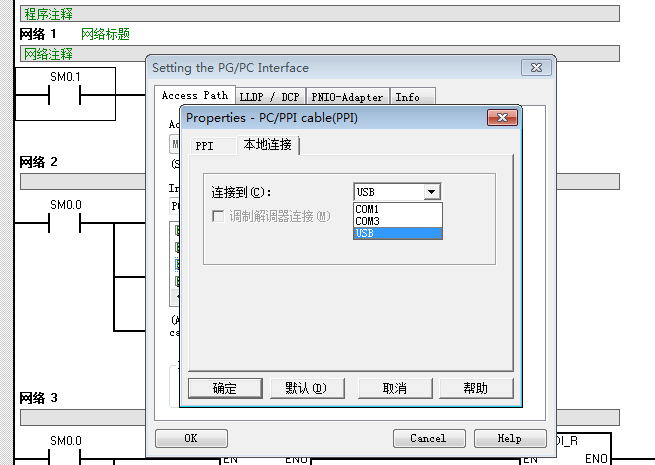Click the 默认(D) button
This screenshot has width=655, height=465.
point(305,388)
